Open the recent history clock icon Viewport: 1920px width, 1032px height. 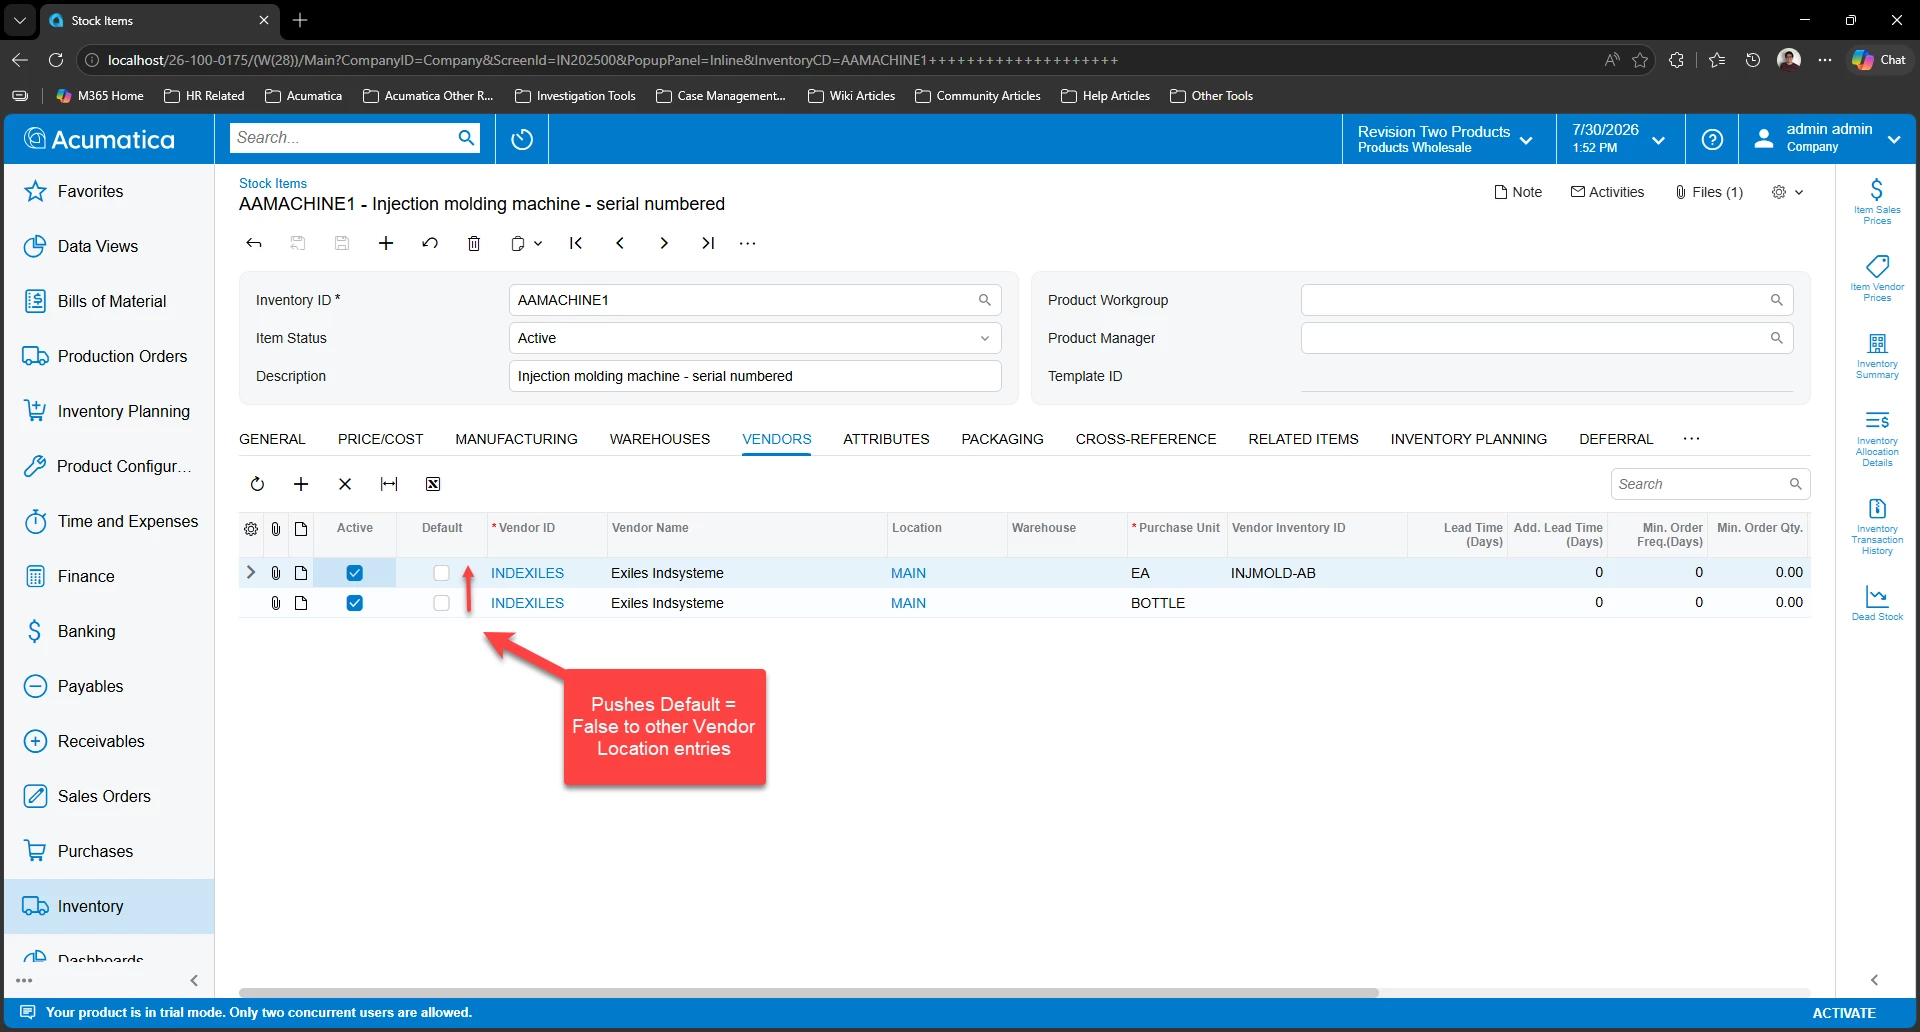point(522,139)
